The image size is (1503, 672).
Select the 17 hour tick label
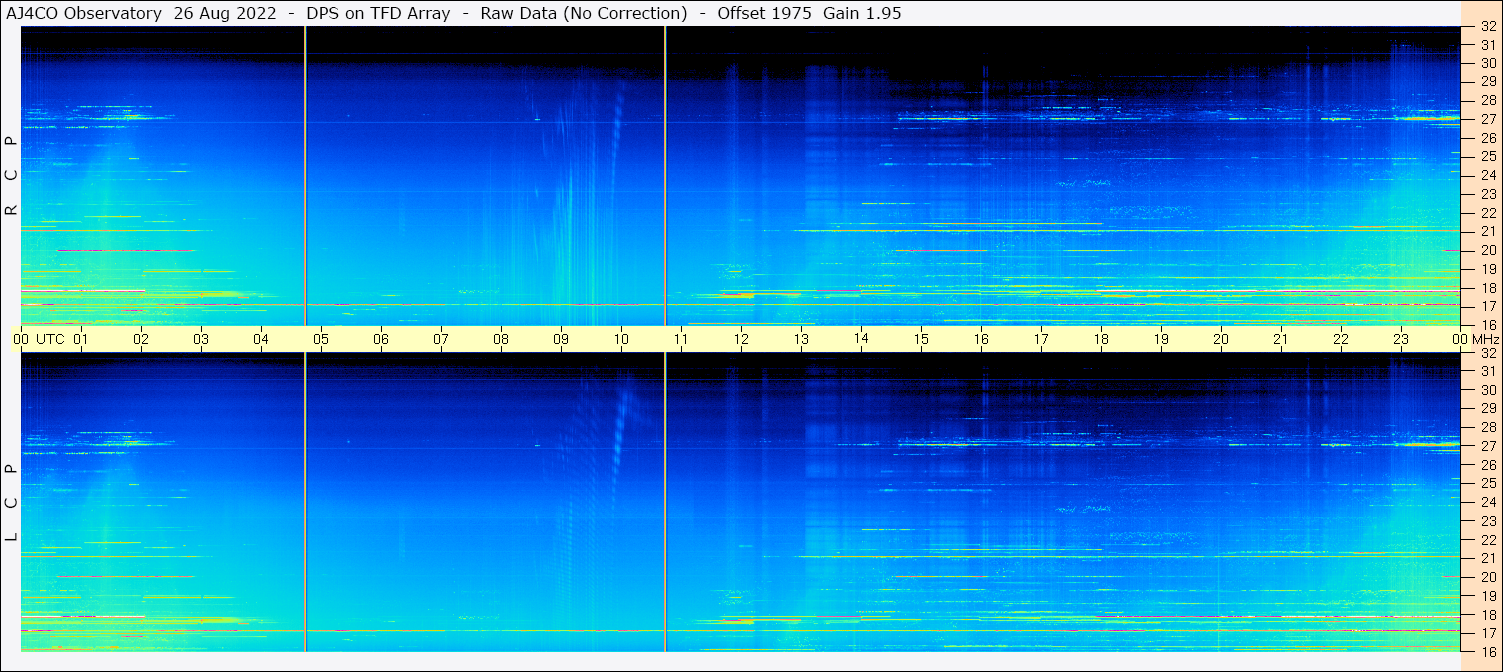[1041, 339]
